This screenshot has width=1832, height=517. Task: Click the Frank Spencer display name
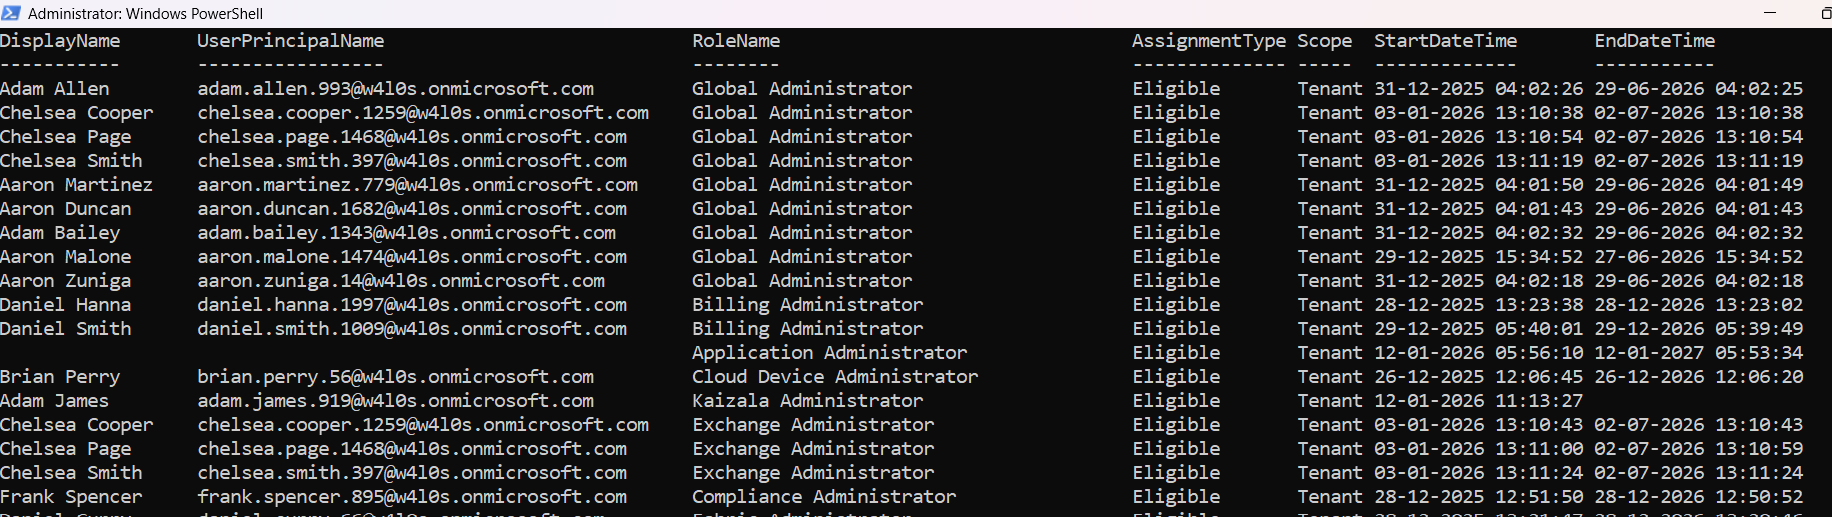pyautogui.click(x=71, y=497)
